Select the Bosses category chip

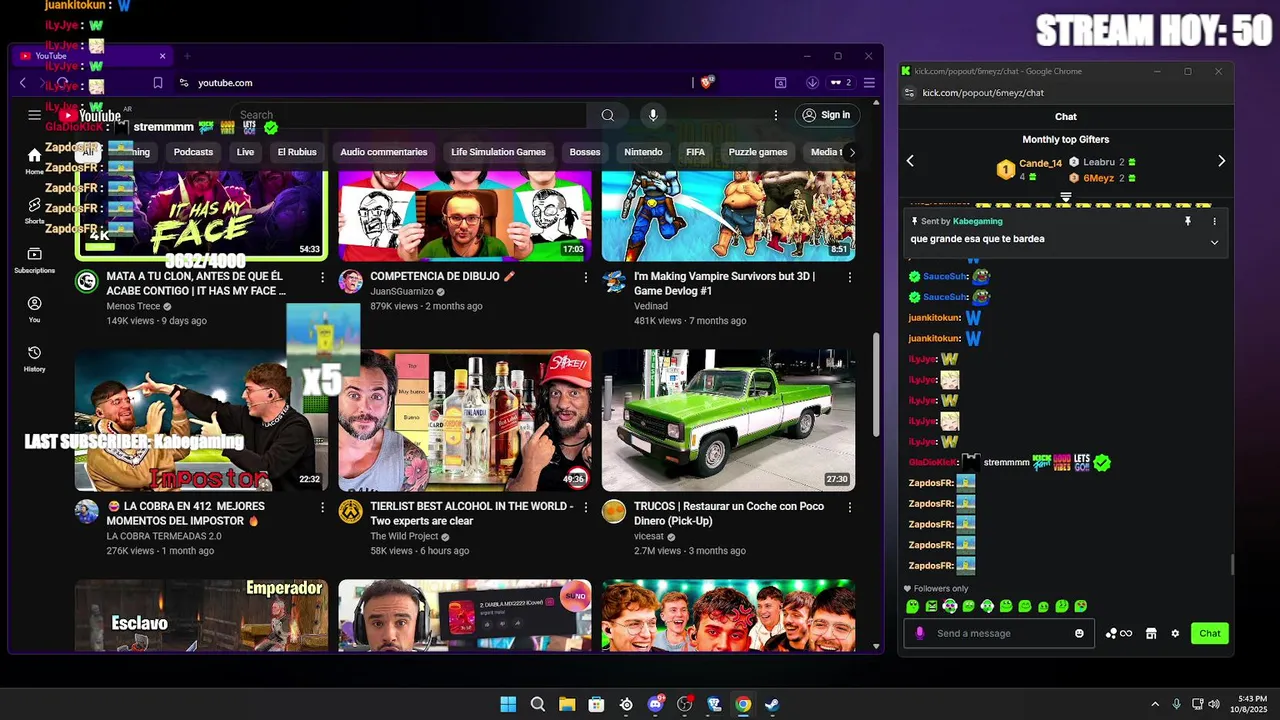[x=585, y=152]
